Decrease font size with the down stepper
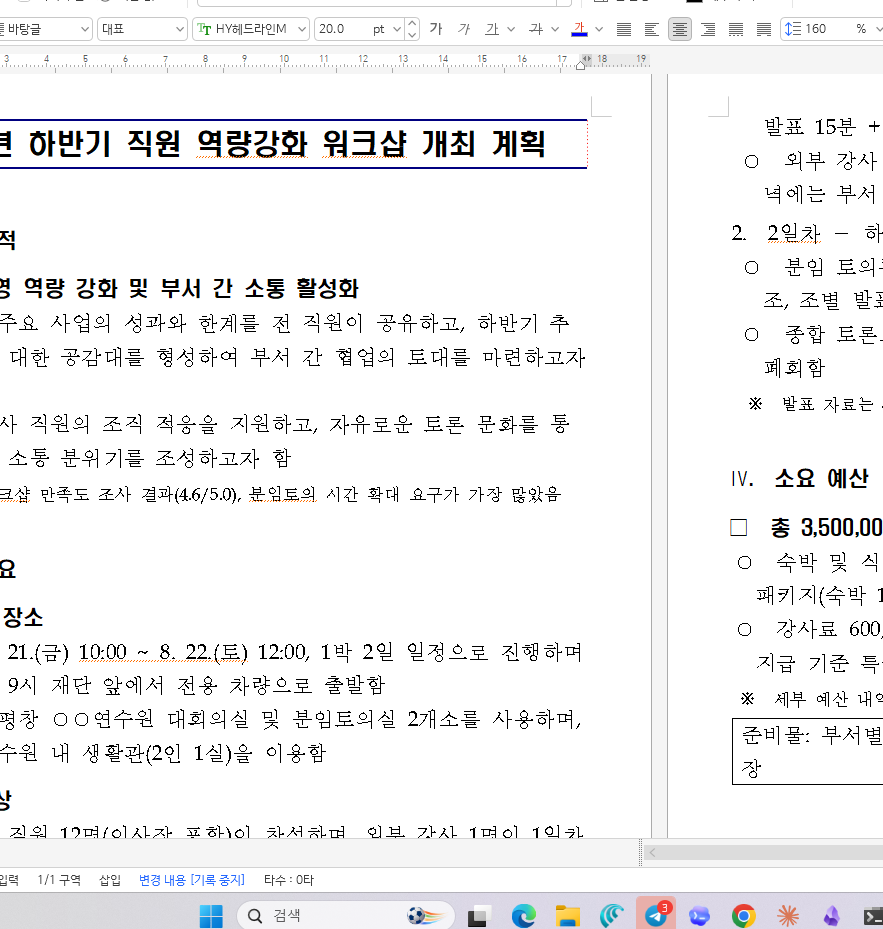Image resolution: width=883 pixels, height=929 pixels. pyautogui.click(x=412, y=34)
